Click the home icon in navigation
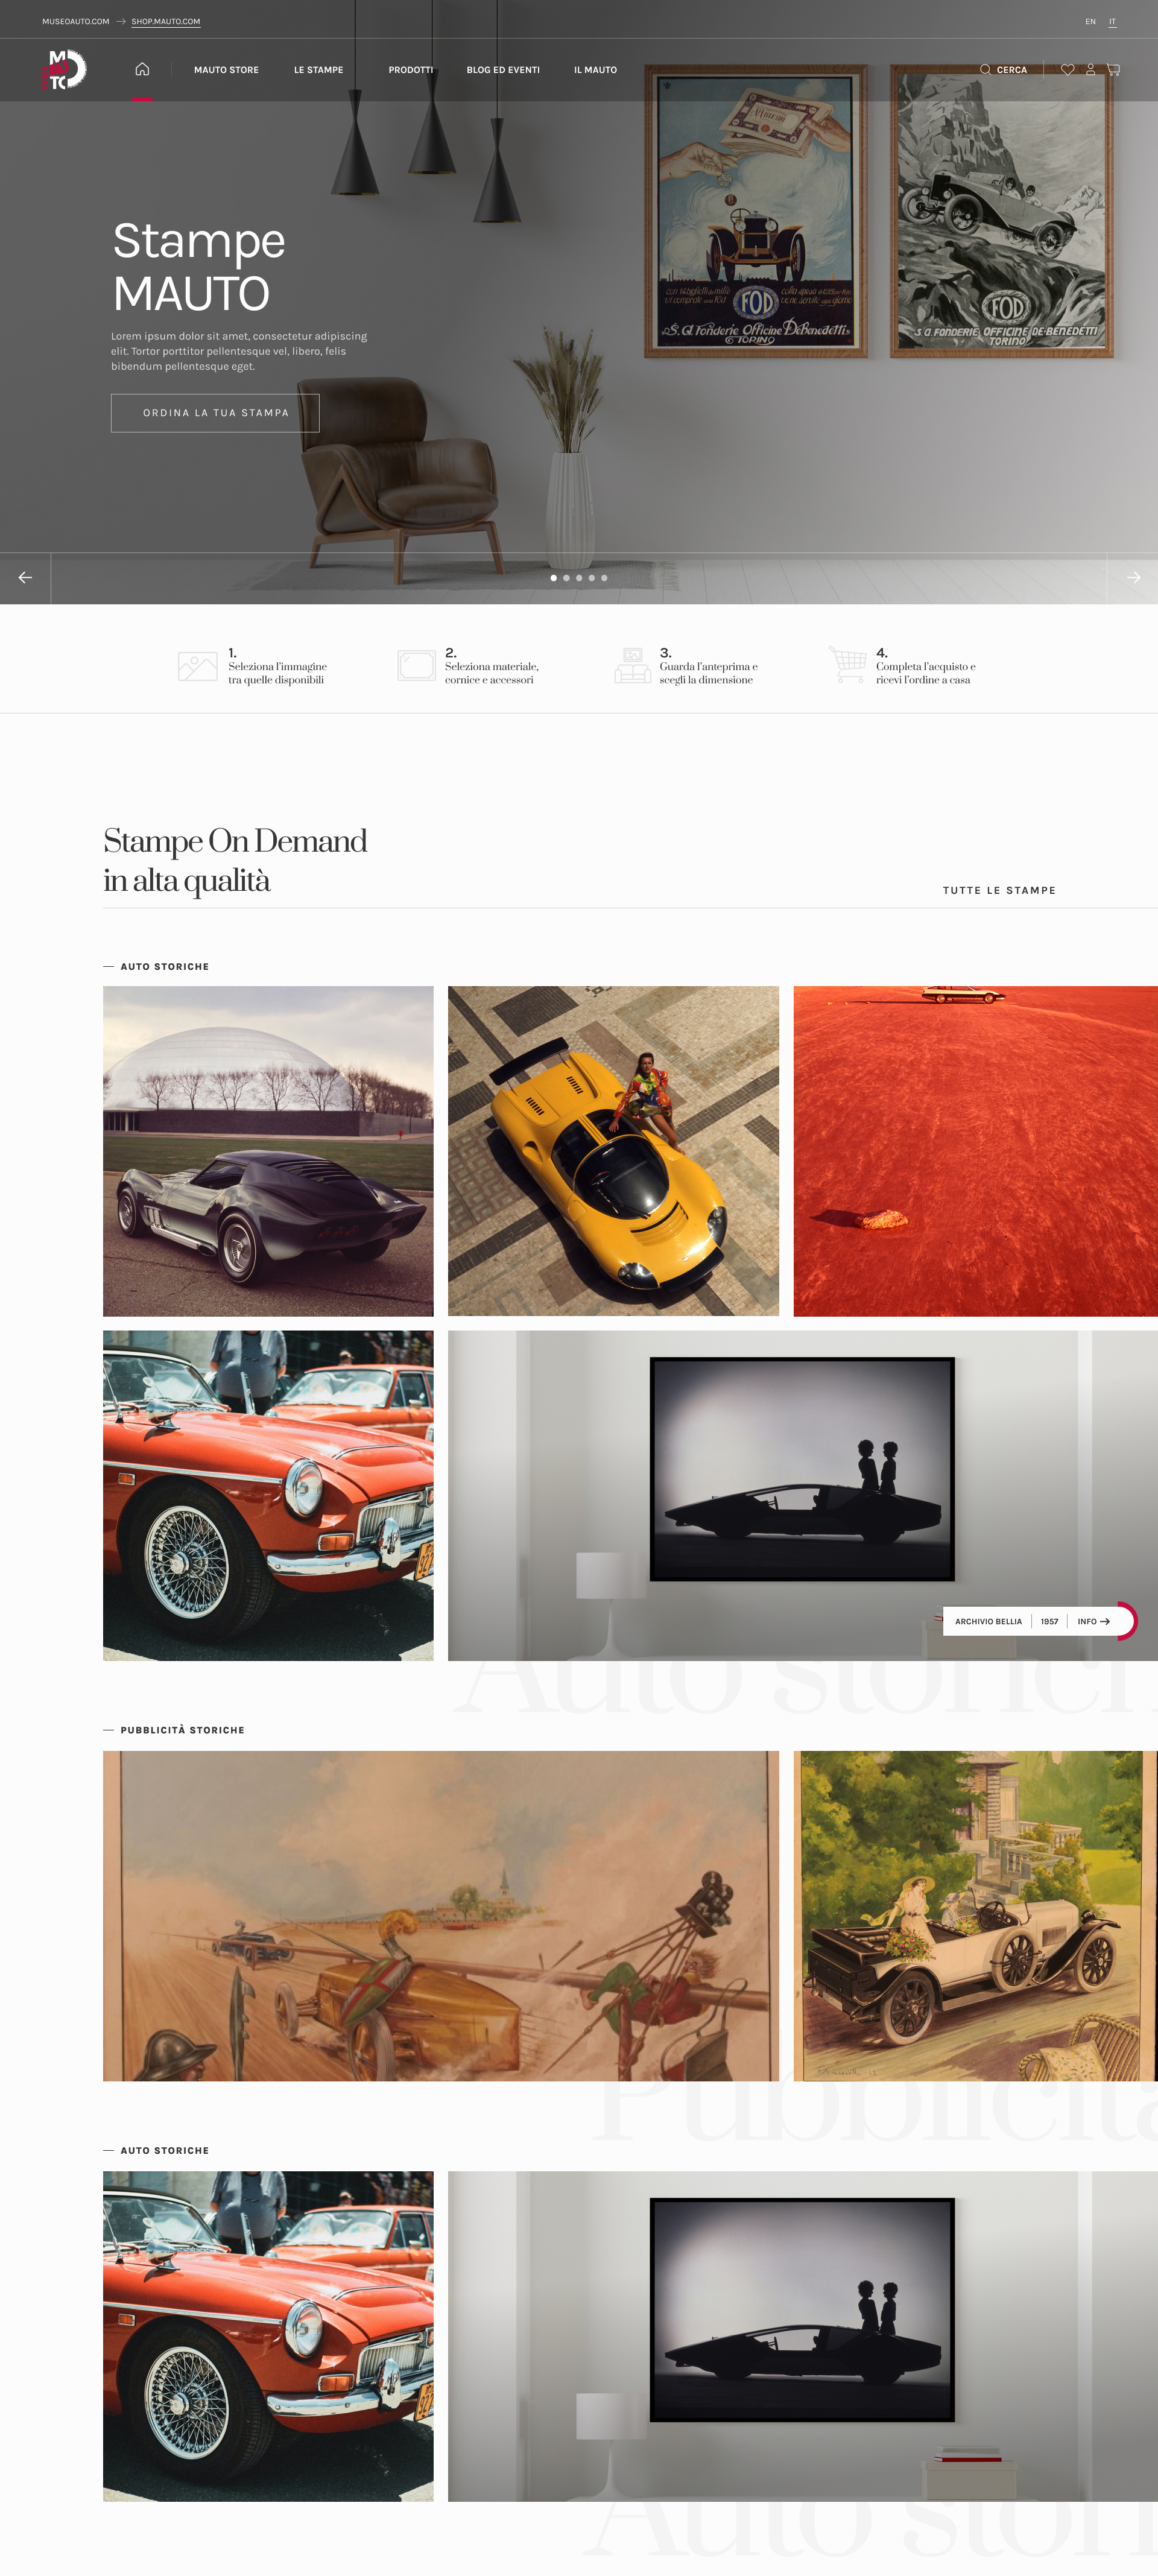1158x2576 pixels. click(142, 69)
